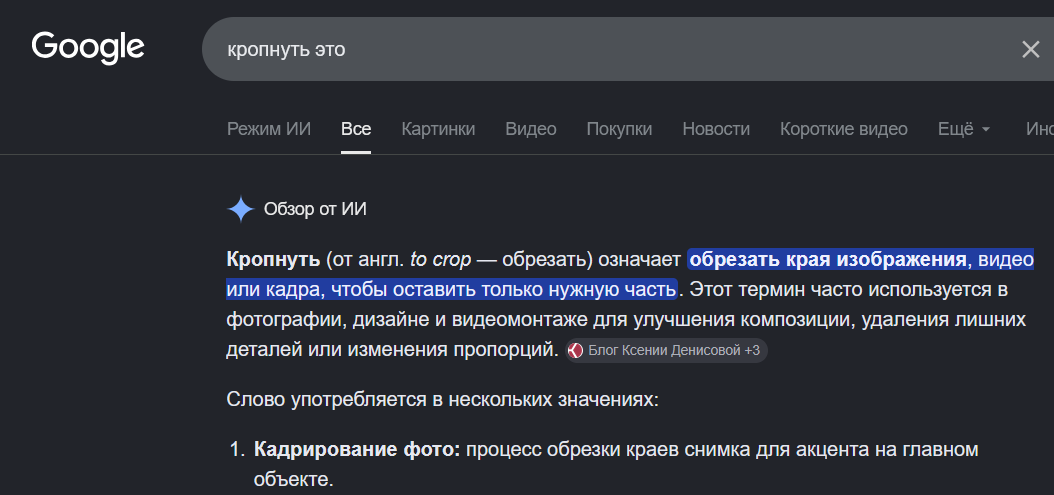Screen dimensions: 1054x495
Task: Click the "Обзор от ИИ" heading text
Action: click(315, 209)
